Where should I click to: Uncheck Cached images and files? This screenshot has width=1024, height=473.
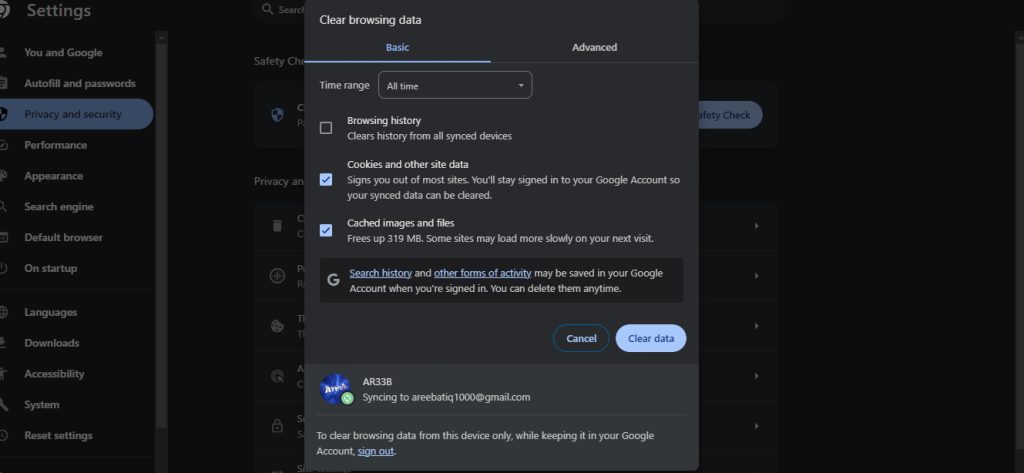(x=326, y=230)
